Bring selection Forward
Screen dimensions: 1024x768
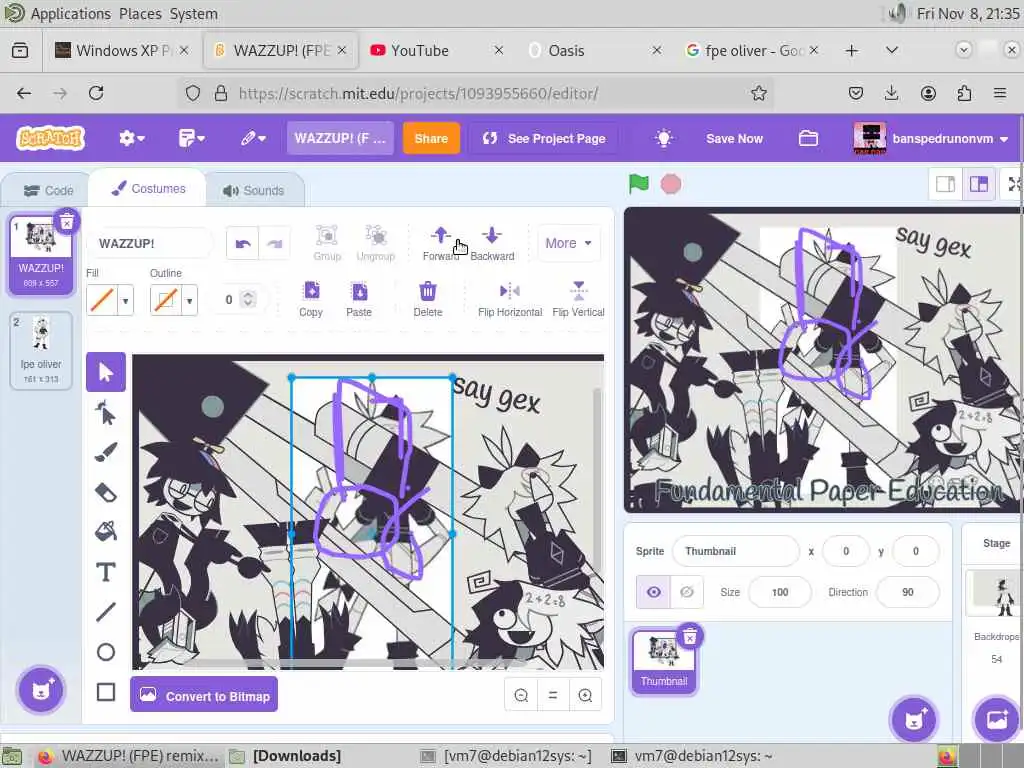(x=441, y=243)
